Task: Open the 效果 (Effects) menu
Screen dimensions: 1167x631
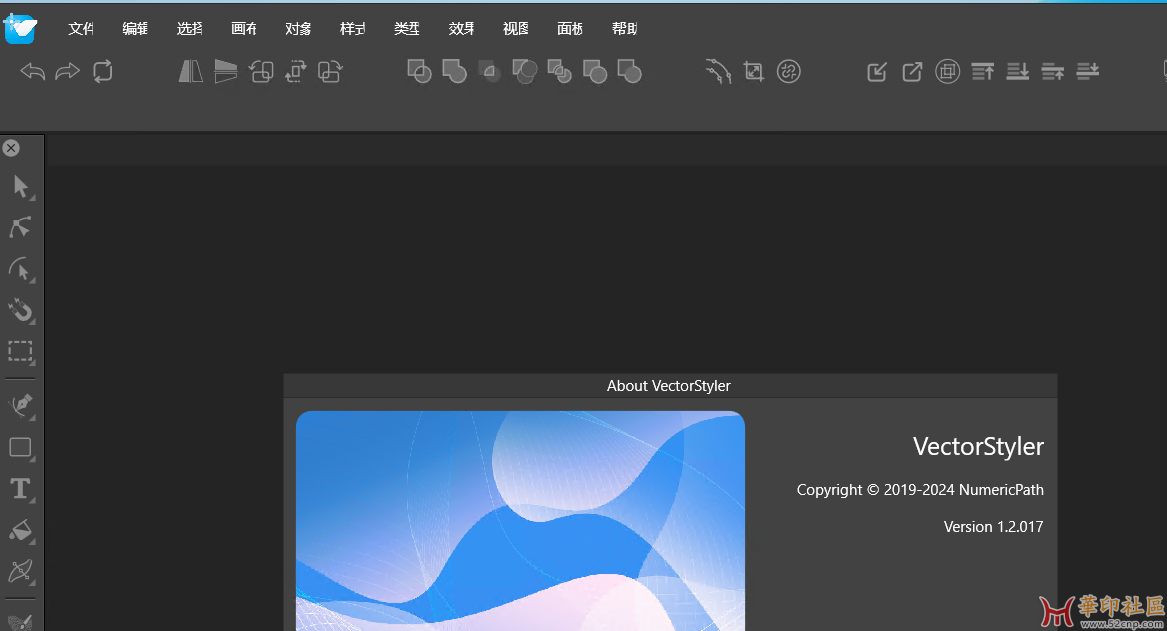Action: (x=461, y=29)
